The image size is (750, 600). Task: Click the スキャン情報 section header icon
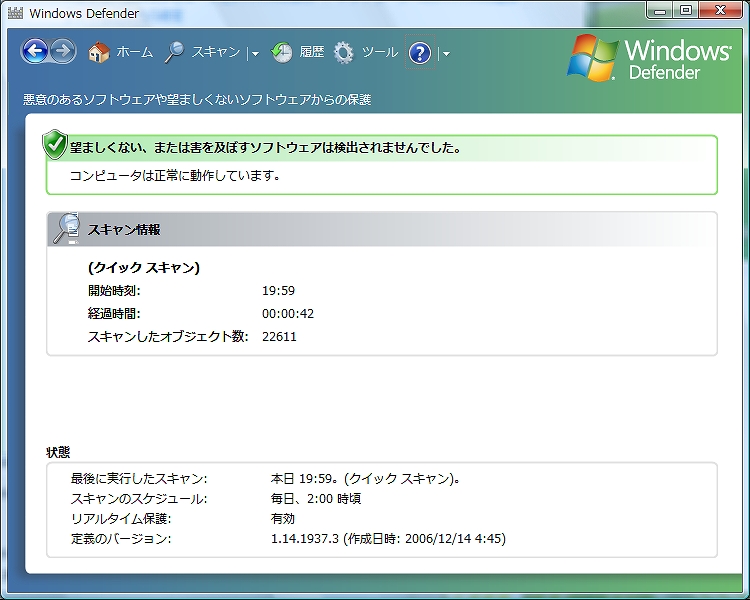point(66,229)
